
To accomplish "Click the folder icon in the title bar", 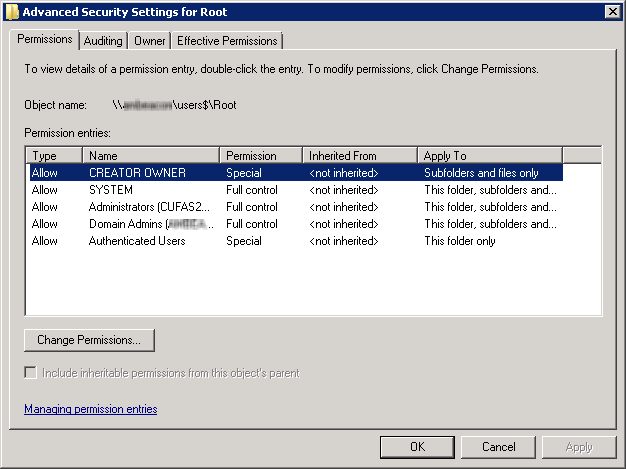I will tap(11, 11).
